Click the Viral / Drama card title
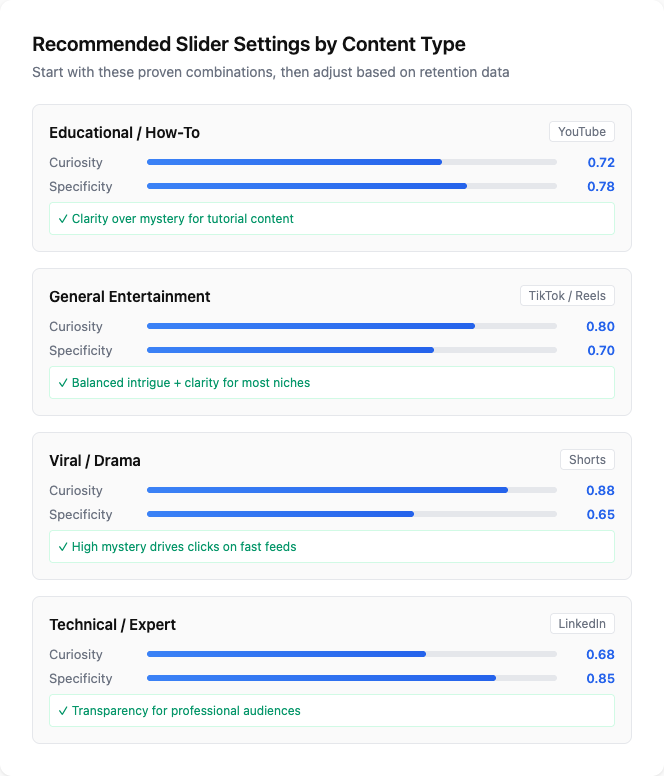Viewport: 664px width, 776px height. pyautogui.click(x=95, y=461)
